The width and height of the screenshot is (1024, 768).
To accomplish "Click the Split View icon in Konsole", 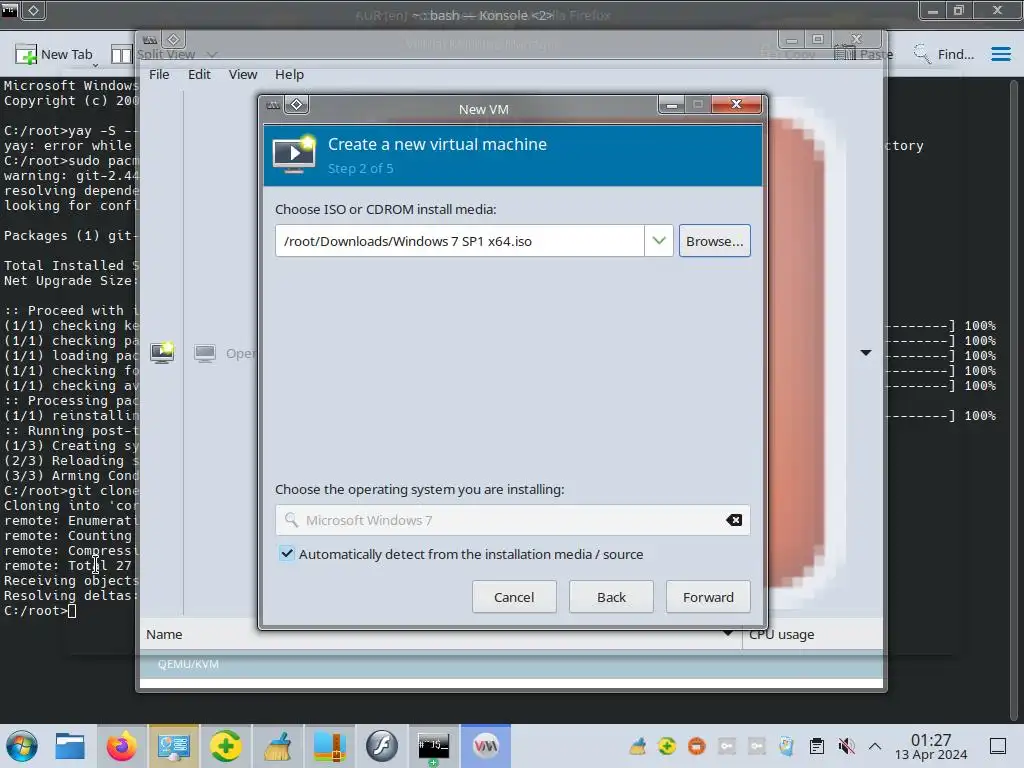I will click(x=121, y=55).
